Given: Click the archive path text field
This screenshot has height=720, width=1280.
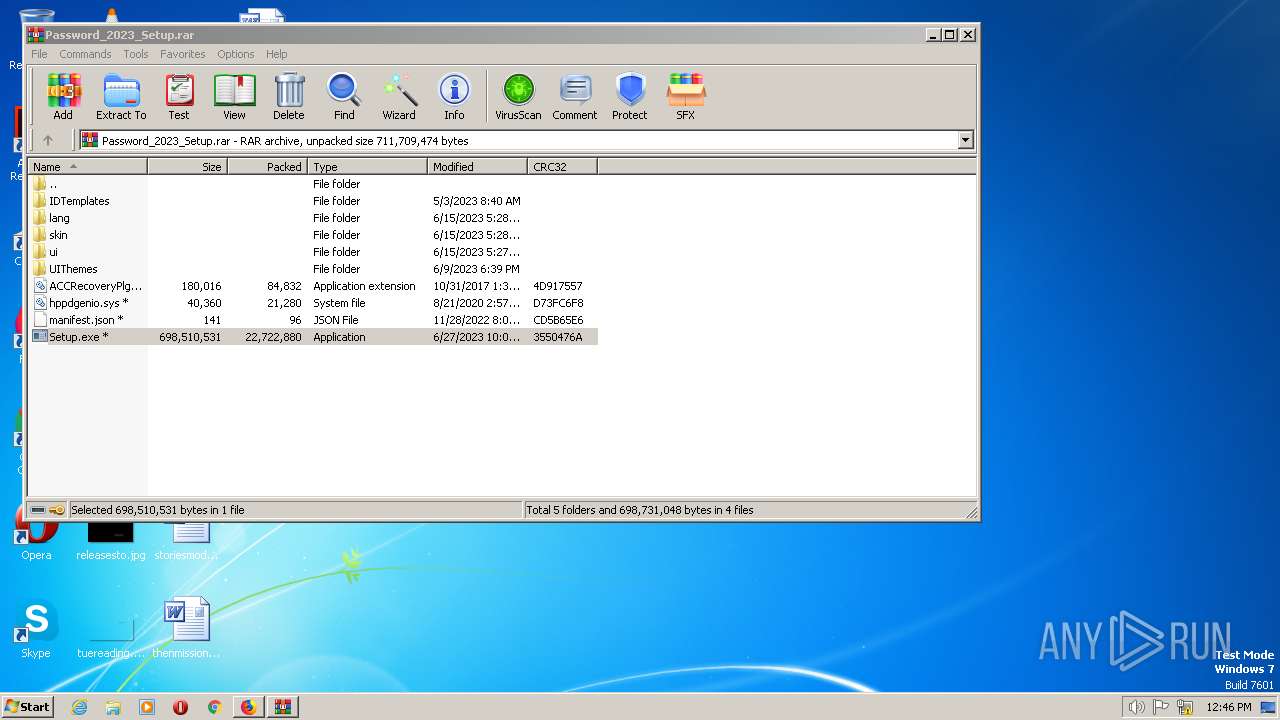Looking at the screenshot, I should point(518,141).
